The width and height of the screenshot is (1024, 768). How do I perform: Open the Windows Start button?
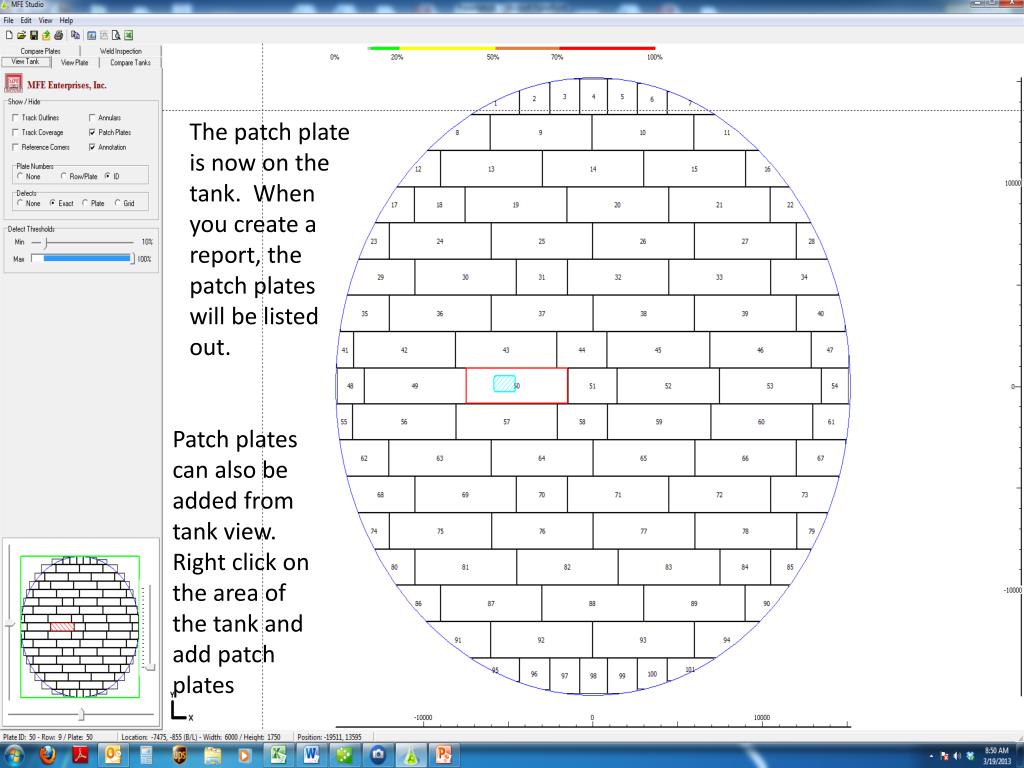(x=13, y=756)
